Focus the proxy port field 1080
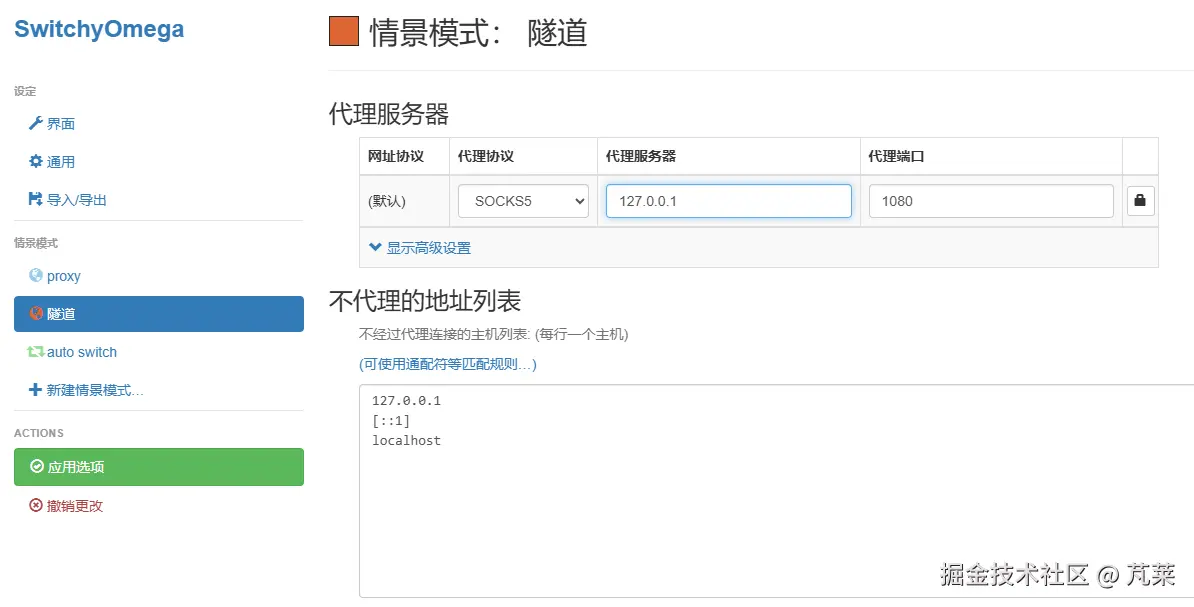 [991, 201]
